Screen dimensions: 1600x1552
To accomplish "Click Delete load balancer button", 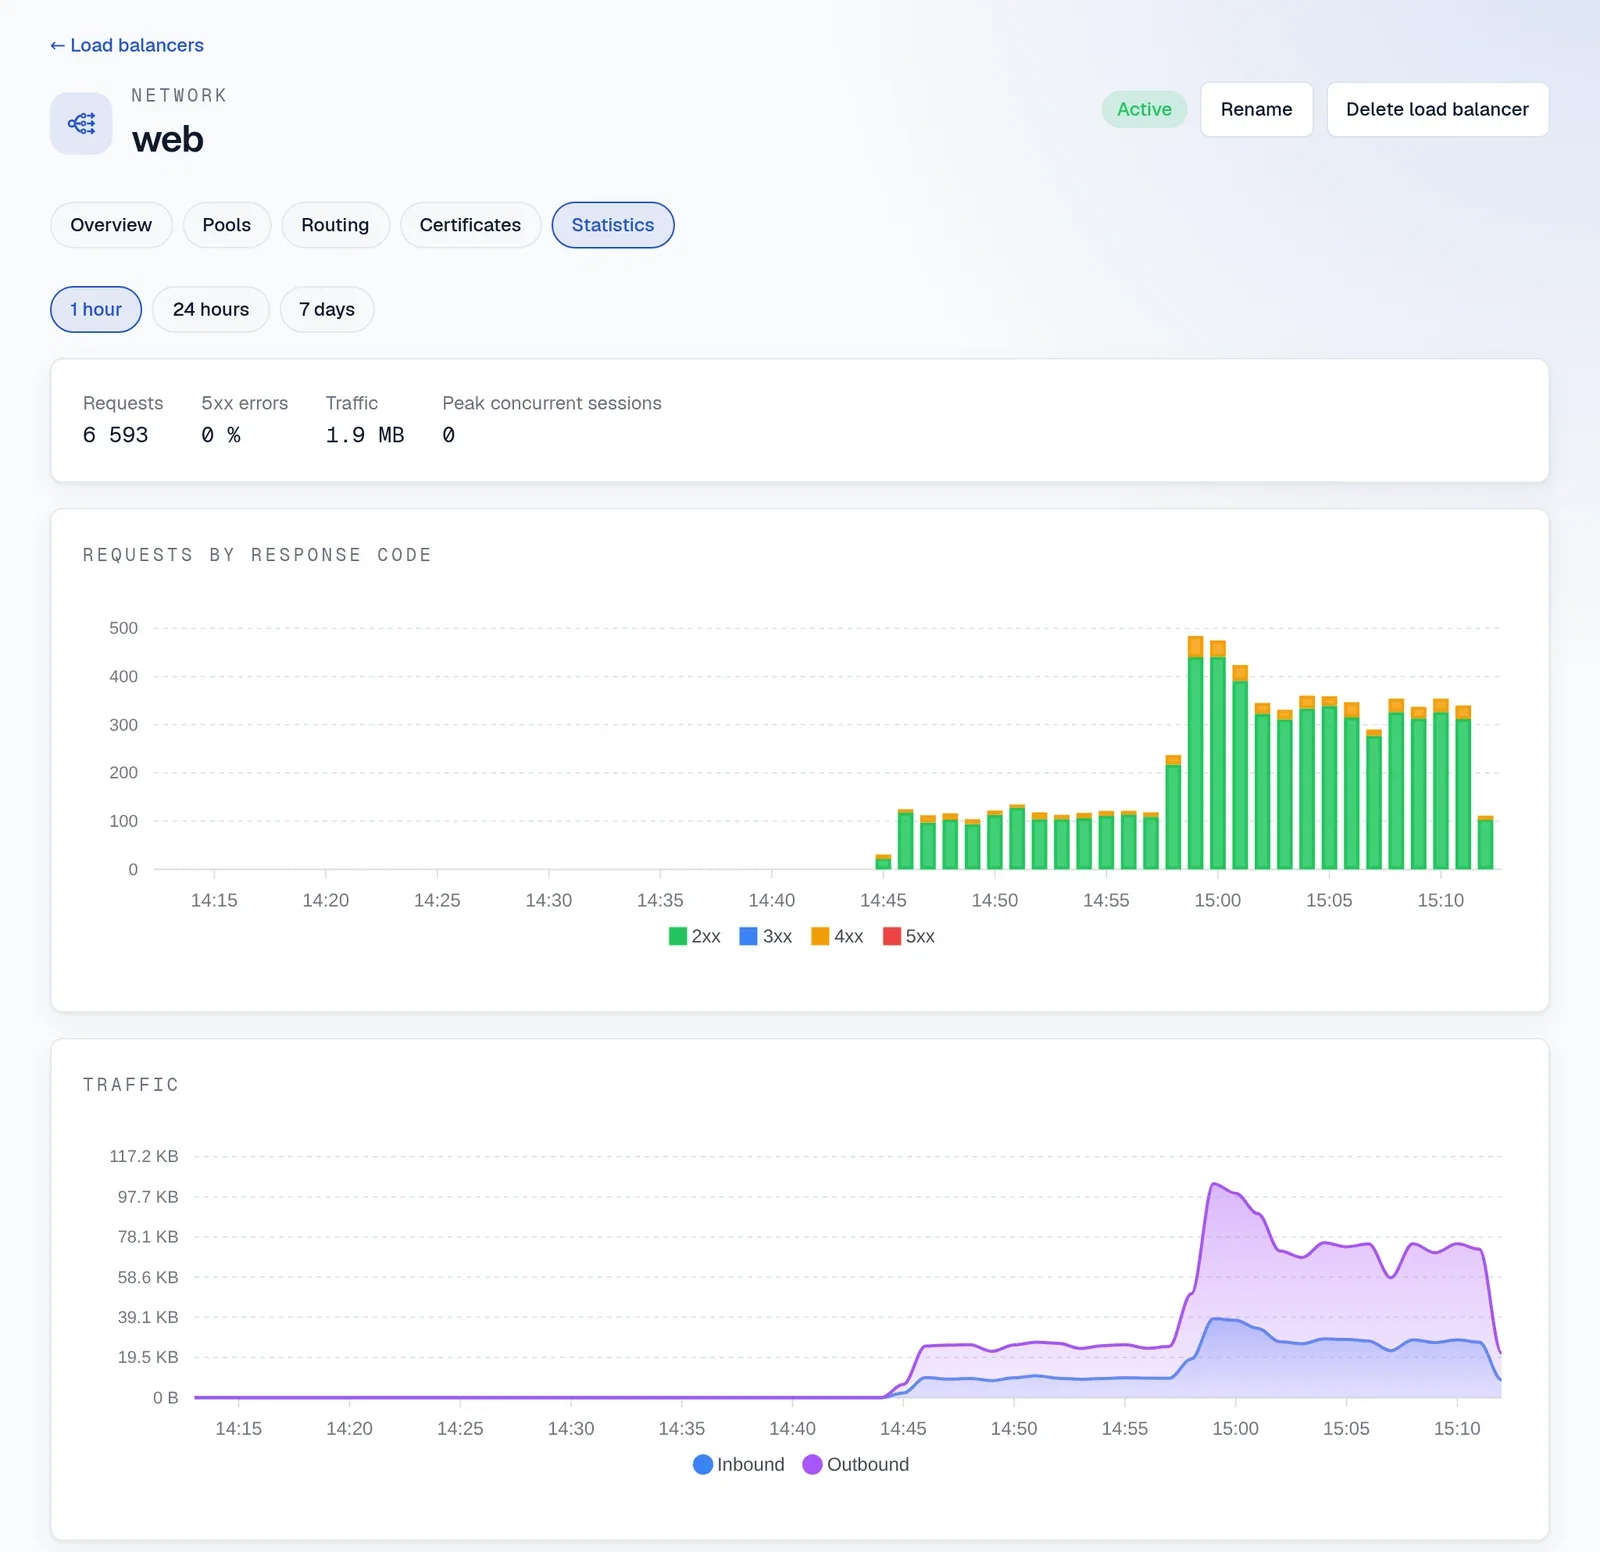I will click(1437, 109).
